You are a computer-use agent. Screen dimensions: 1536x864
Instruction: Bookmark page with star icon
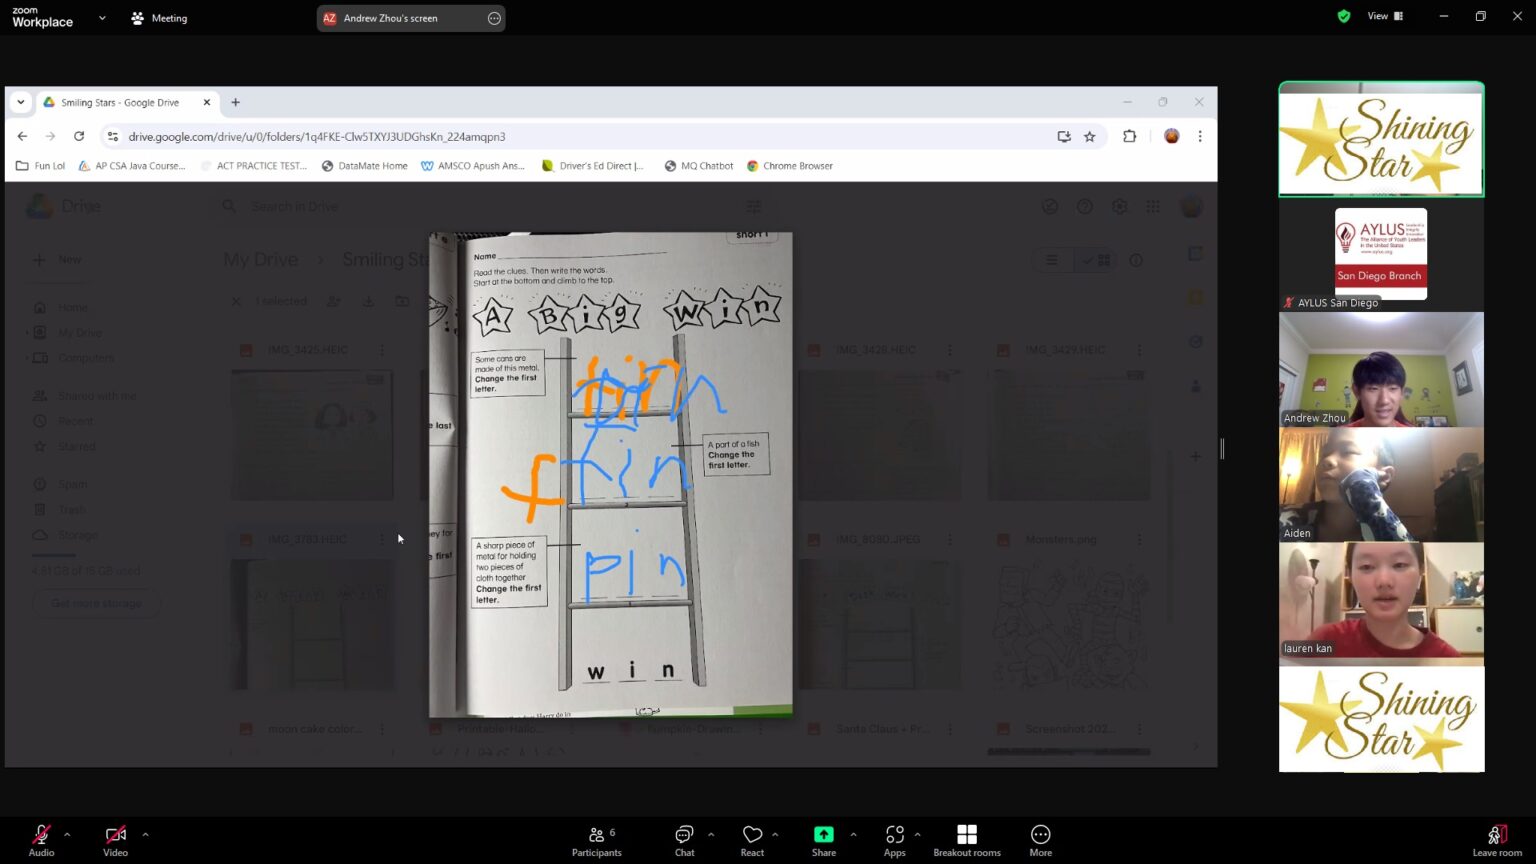coord(1090,136)
